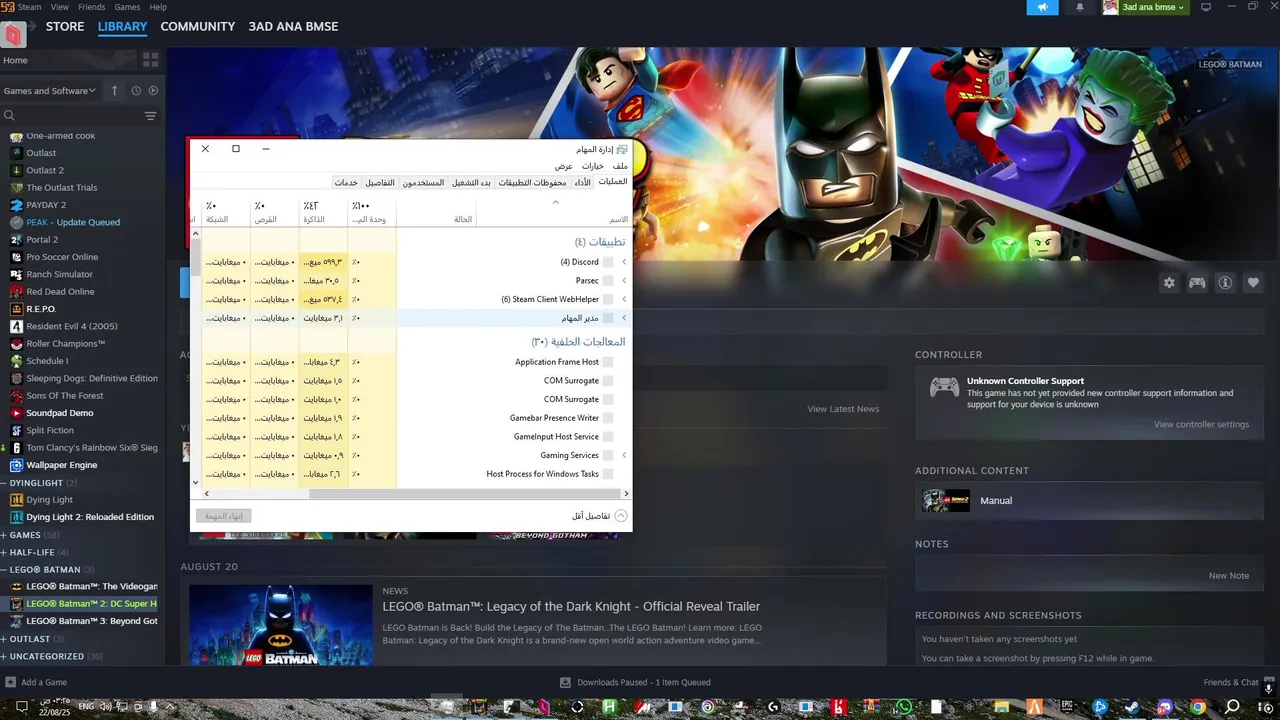Select Home in the library sidebar
The width and height of the screenshot is (1280, 720).
point(66,60)
